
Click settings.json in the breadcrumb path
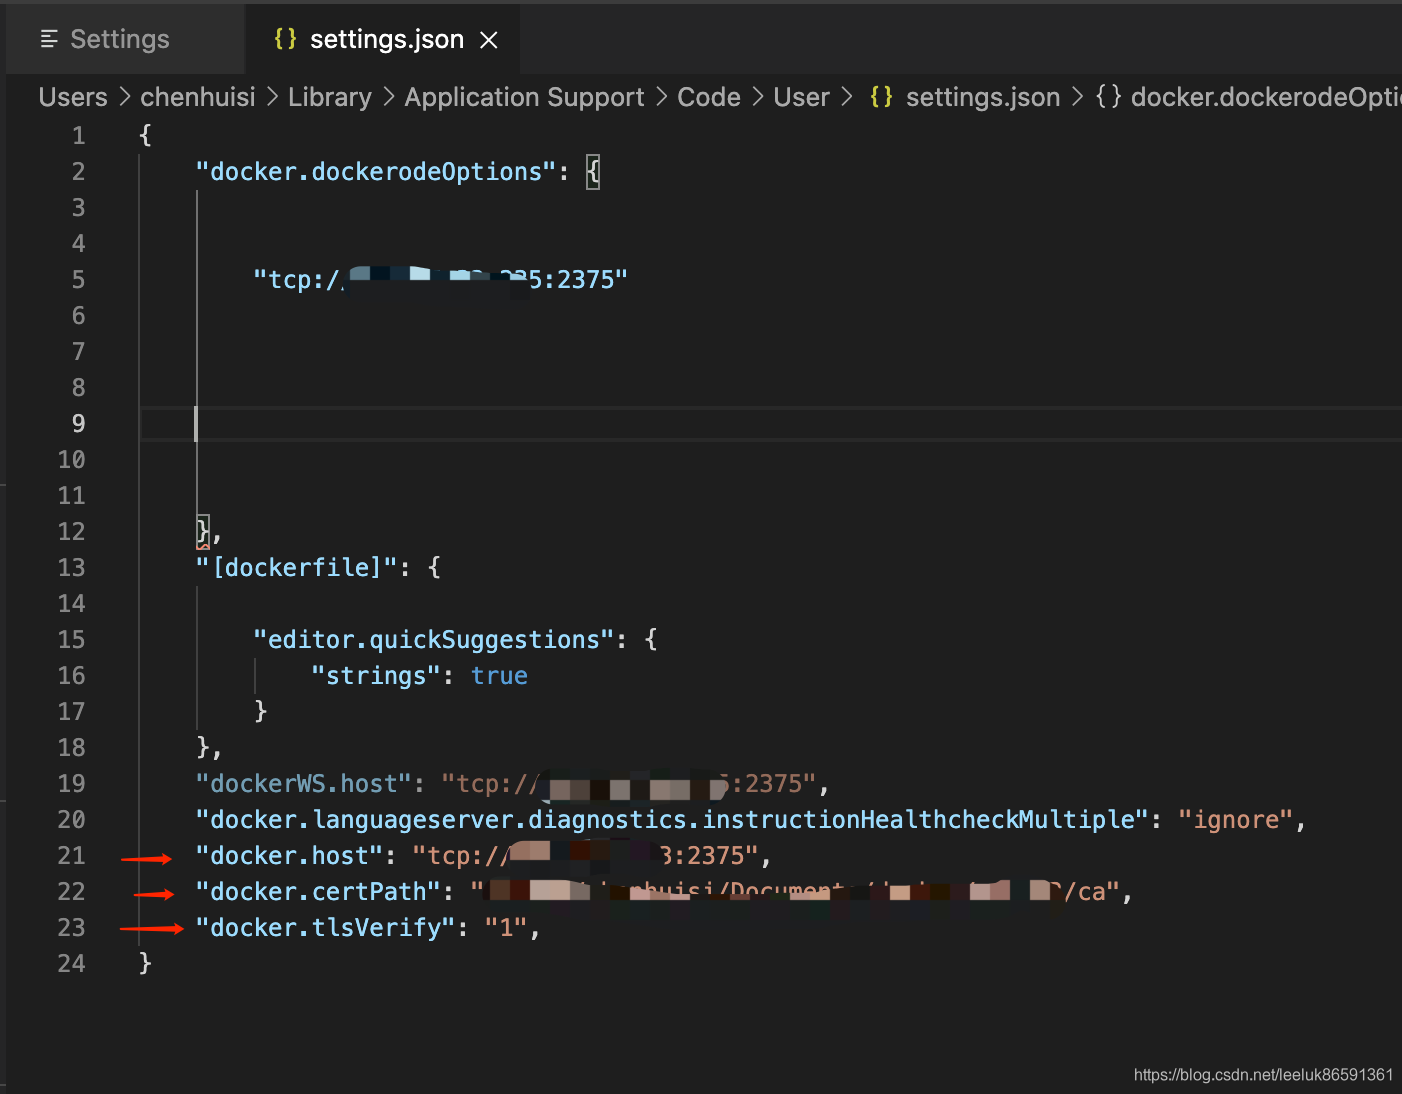click(x=983, y=97)
